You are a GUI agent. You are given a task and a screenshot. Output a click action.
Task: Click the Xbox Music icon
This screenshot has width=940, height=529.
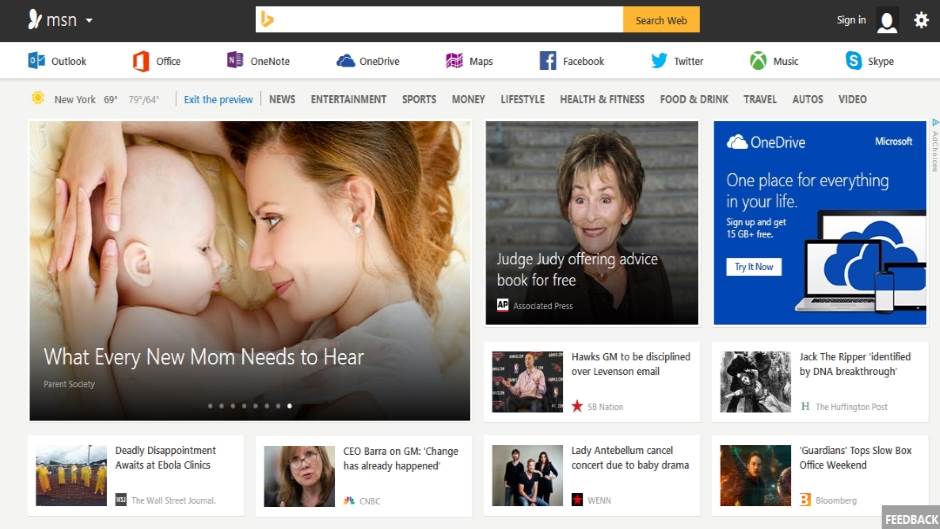point(758,61)
